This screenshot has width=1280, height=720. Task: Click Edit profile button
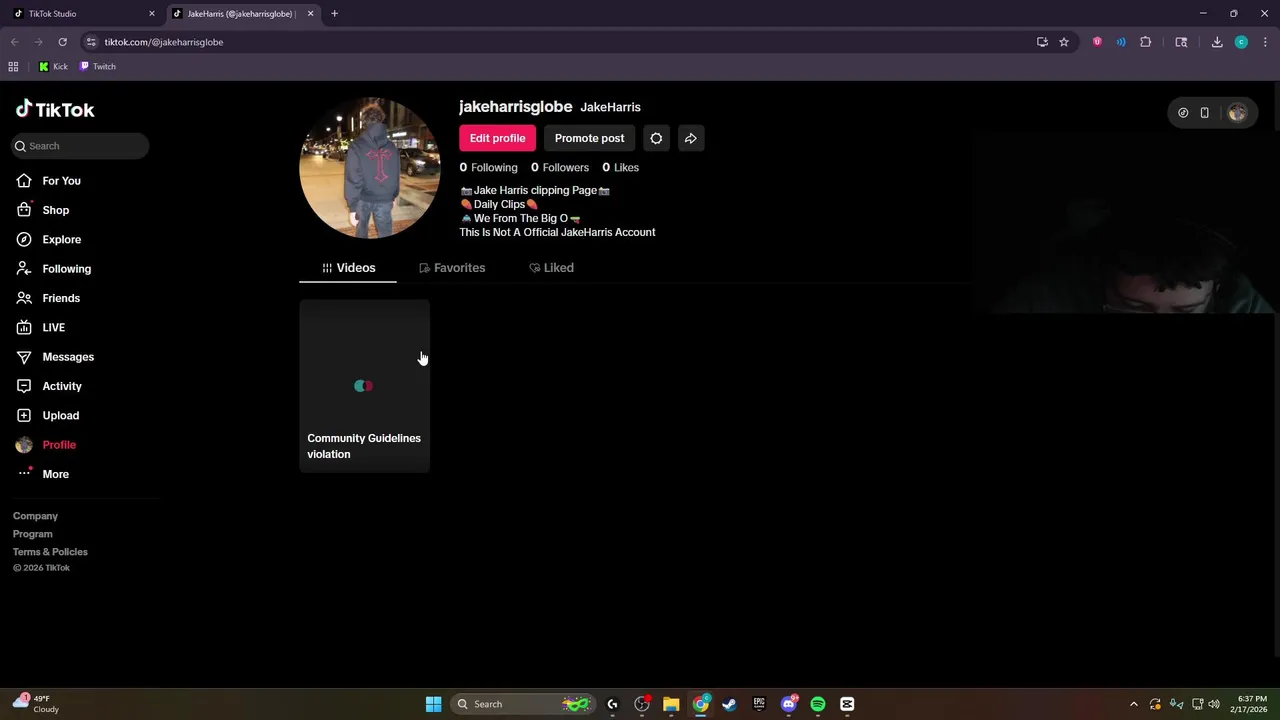[x=497, y=138]
